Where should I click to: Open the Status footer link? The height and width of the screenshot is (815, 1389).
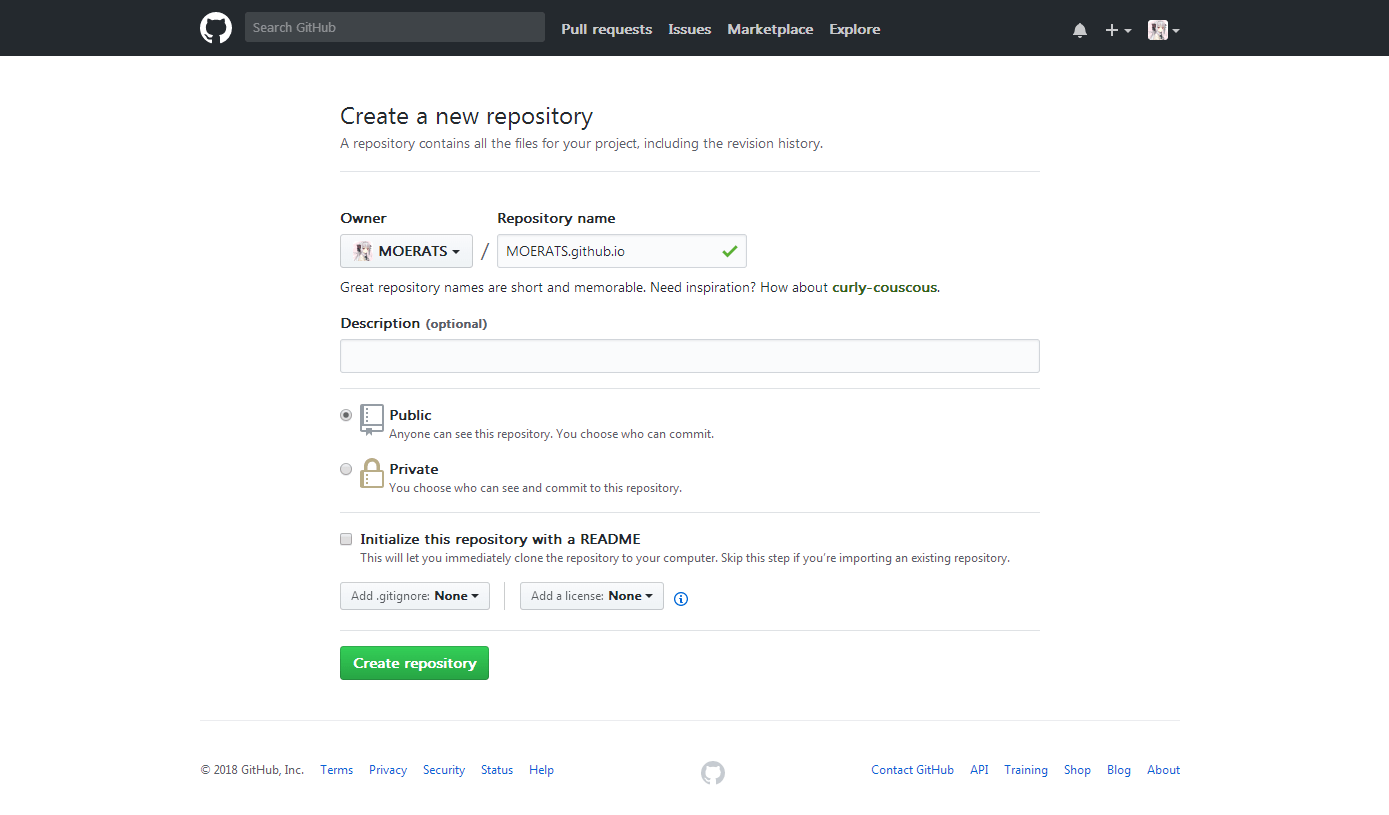point(497,770)
